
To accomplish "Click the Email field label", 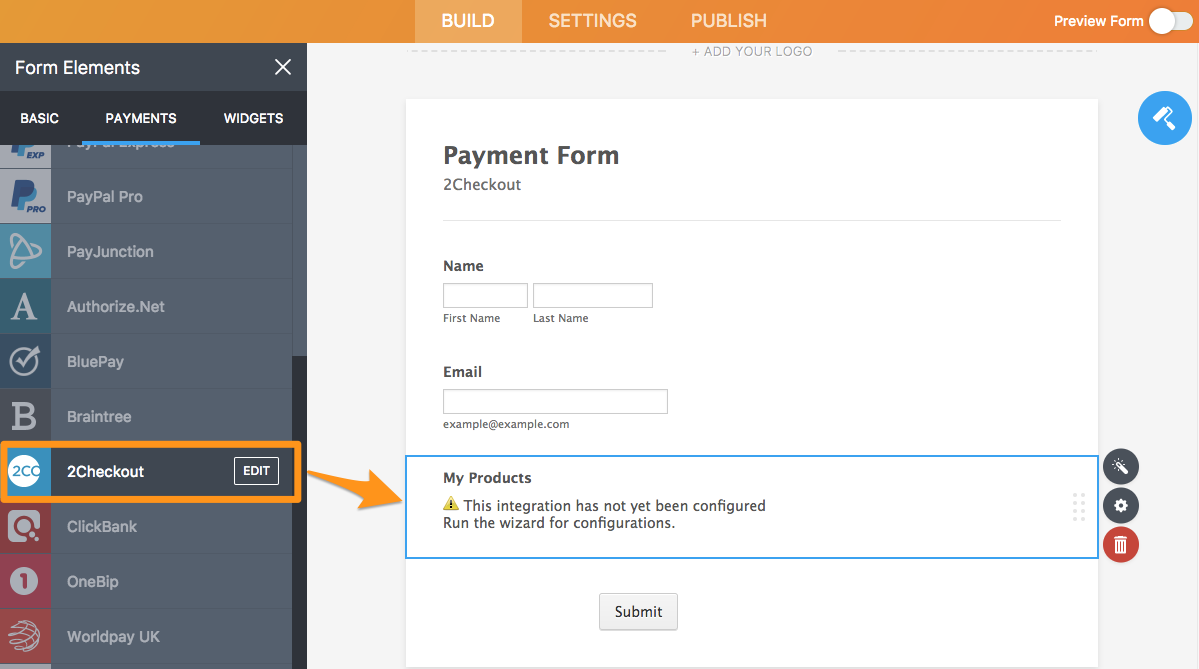I will [463, 372].
